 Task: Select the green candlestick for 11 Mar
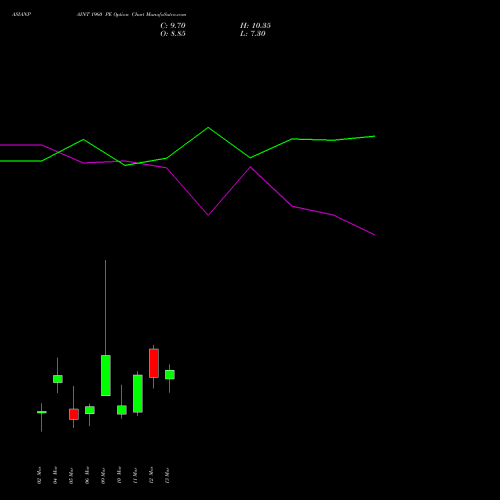(x=138, y=394)
